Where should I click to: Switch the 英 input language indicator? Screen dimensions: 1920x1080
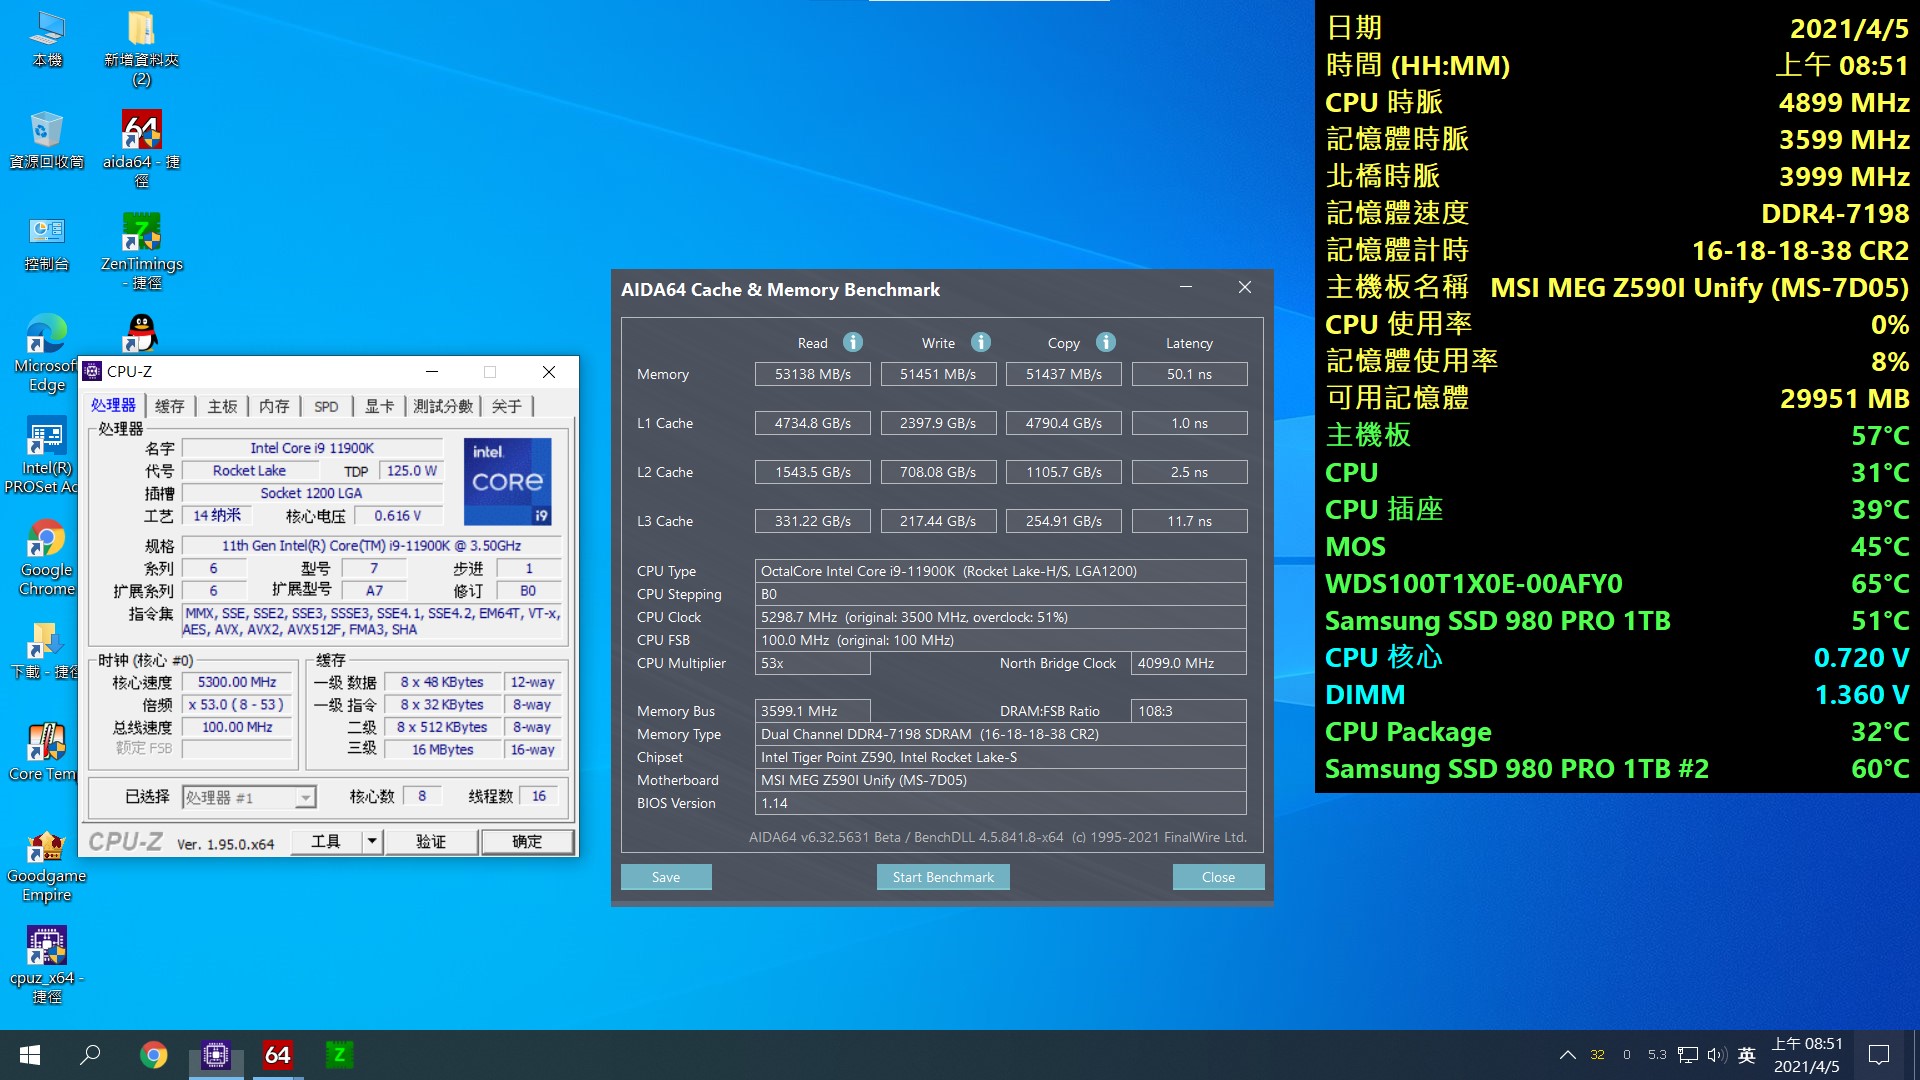pyautogui.click(x=1747, y=1055)
